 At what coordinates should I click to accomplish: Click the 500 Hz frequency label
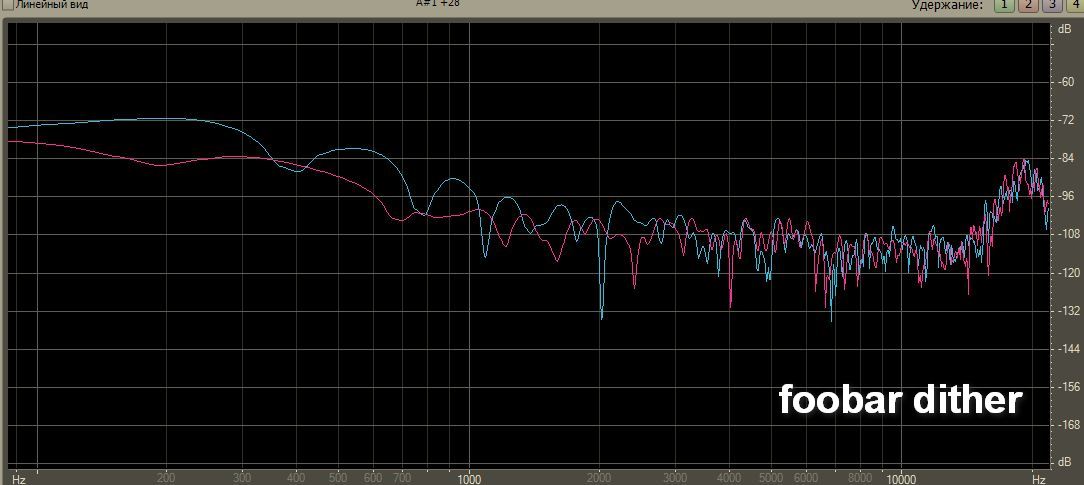click(x=338, y=478)
